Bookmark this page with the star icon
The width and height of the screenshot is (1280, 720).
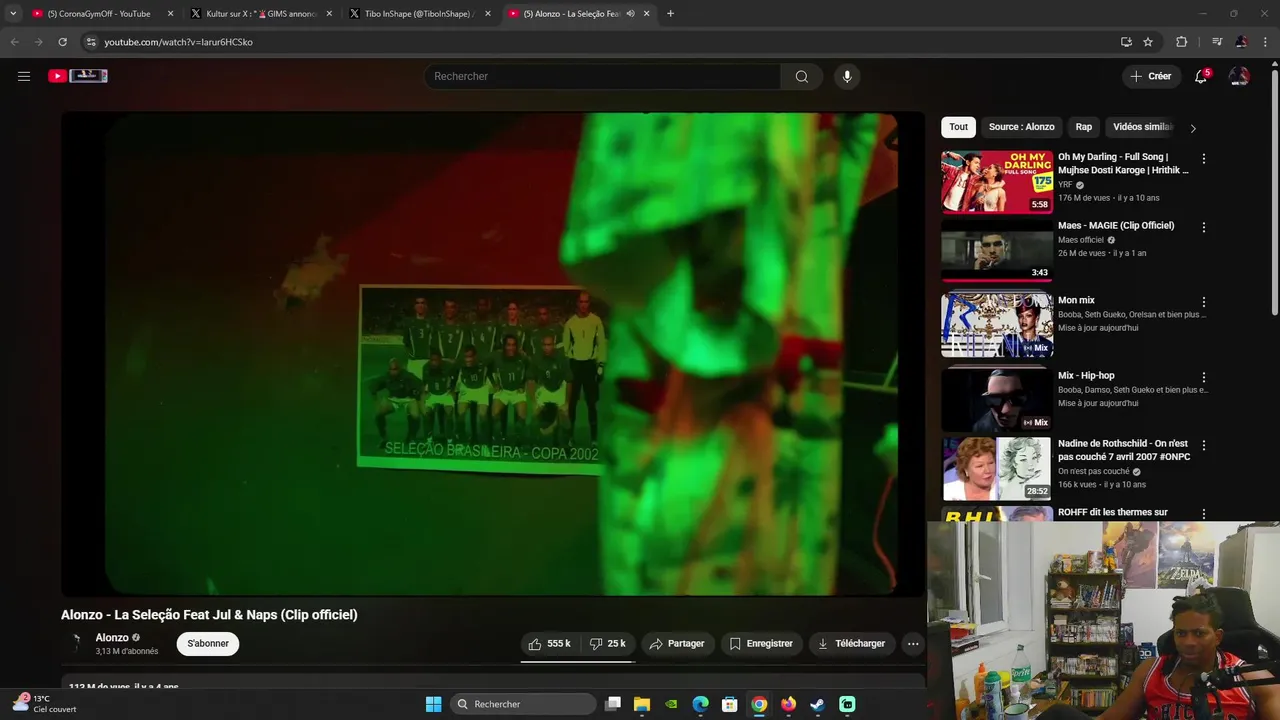1148,42
